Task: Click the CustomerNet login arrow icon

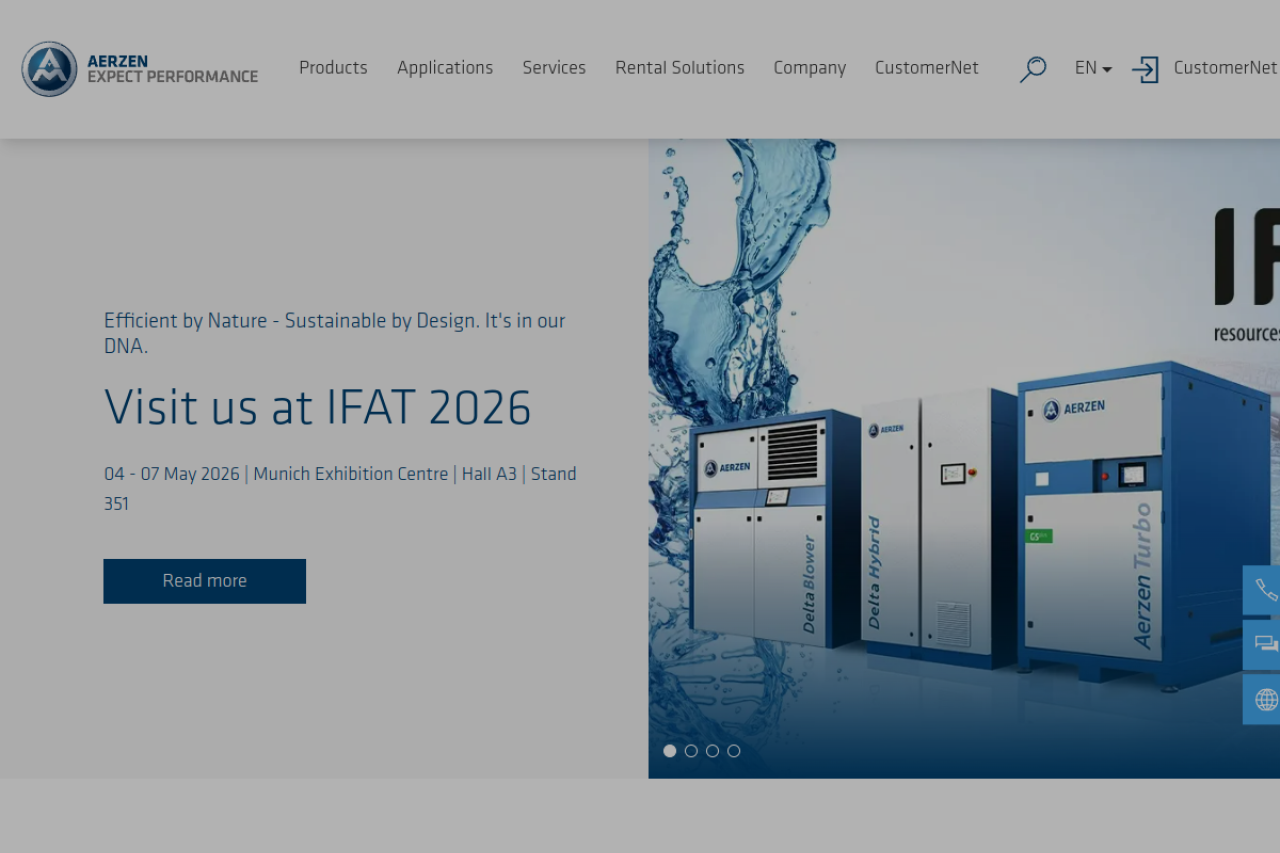Action: coord(1145,69)
